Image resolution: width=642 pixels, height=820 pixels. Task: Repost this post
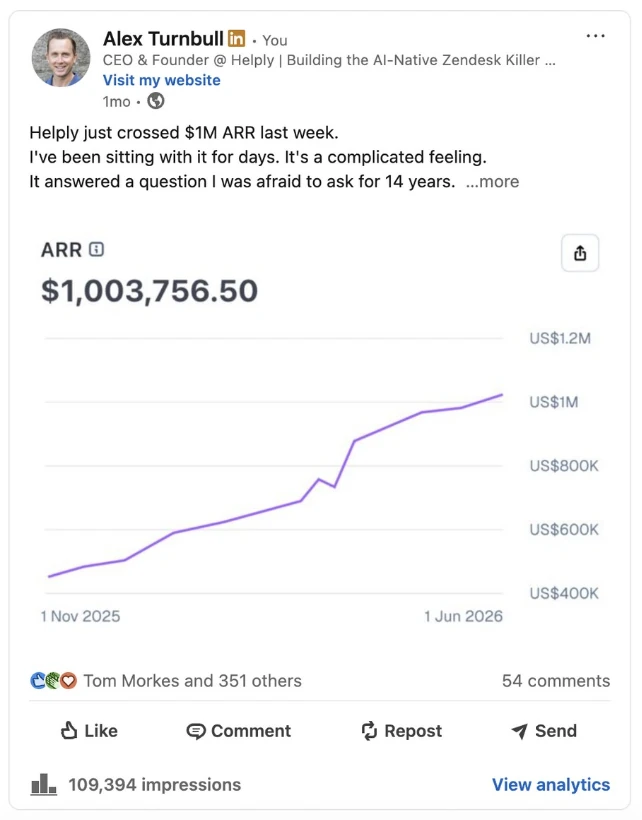(x=402, y=731)
